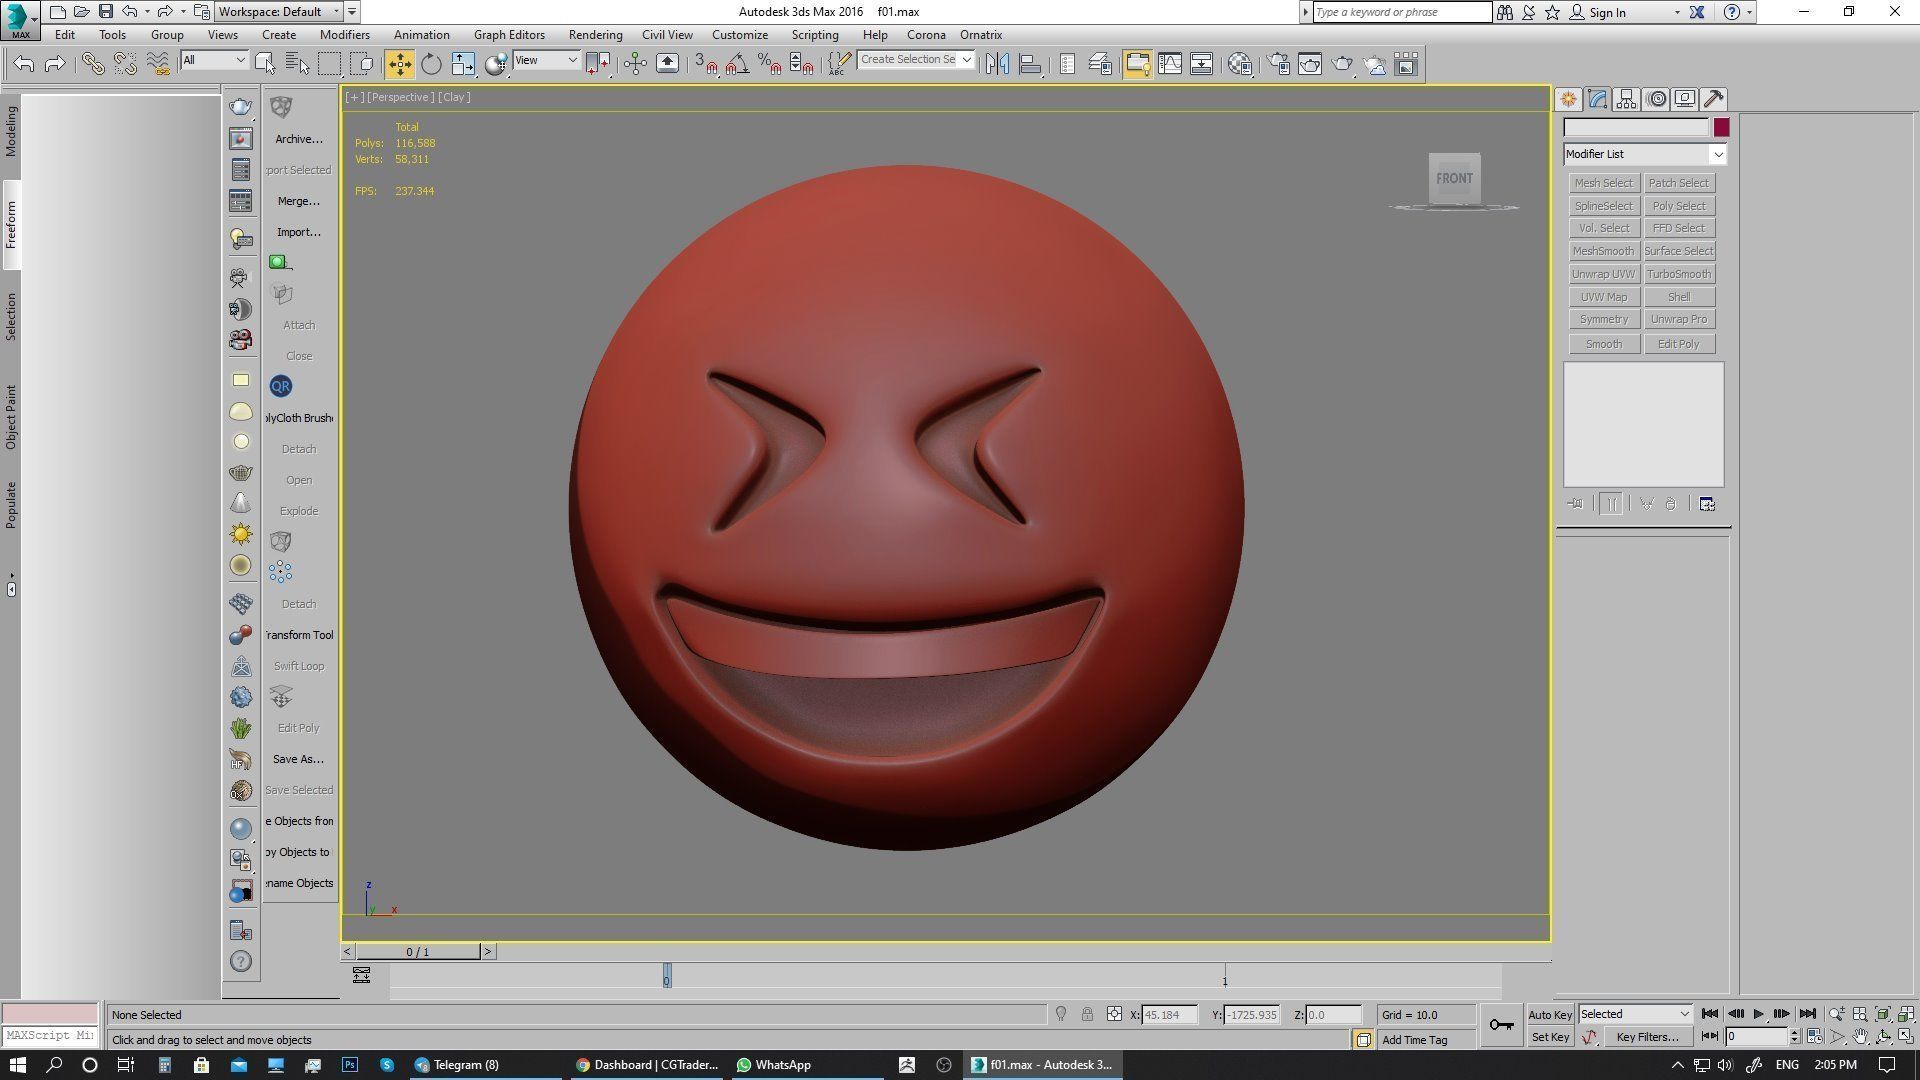Click the Windows Start button
The width and height of the screenshot is (1920, 1080).
17,1065
